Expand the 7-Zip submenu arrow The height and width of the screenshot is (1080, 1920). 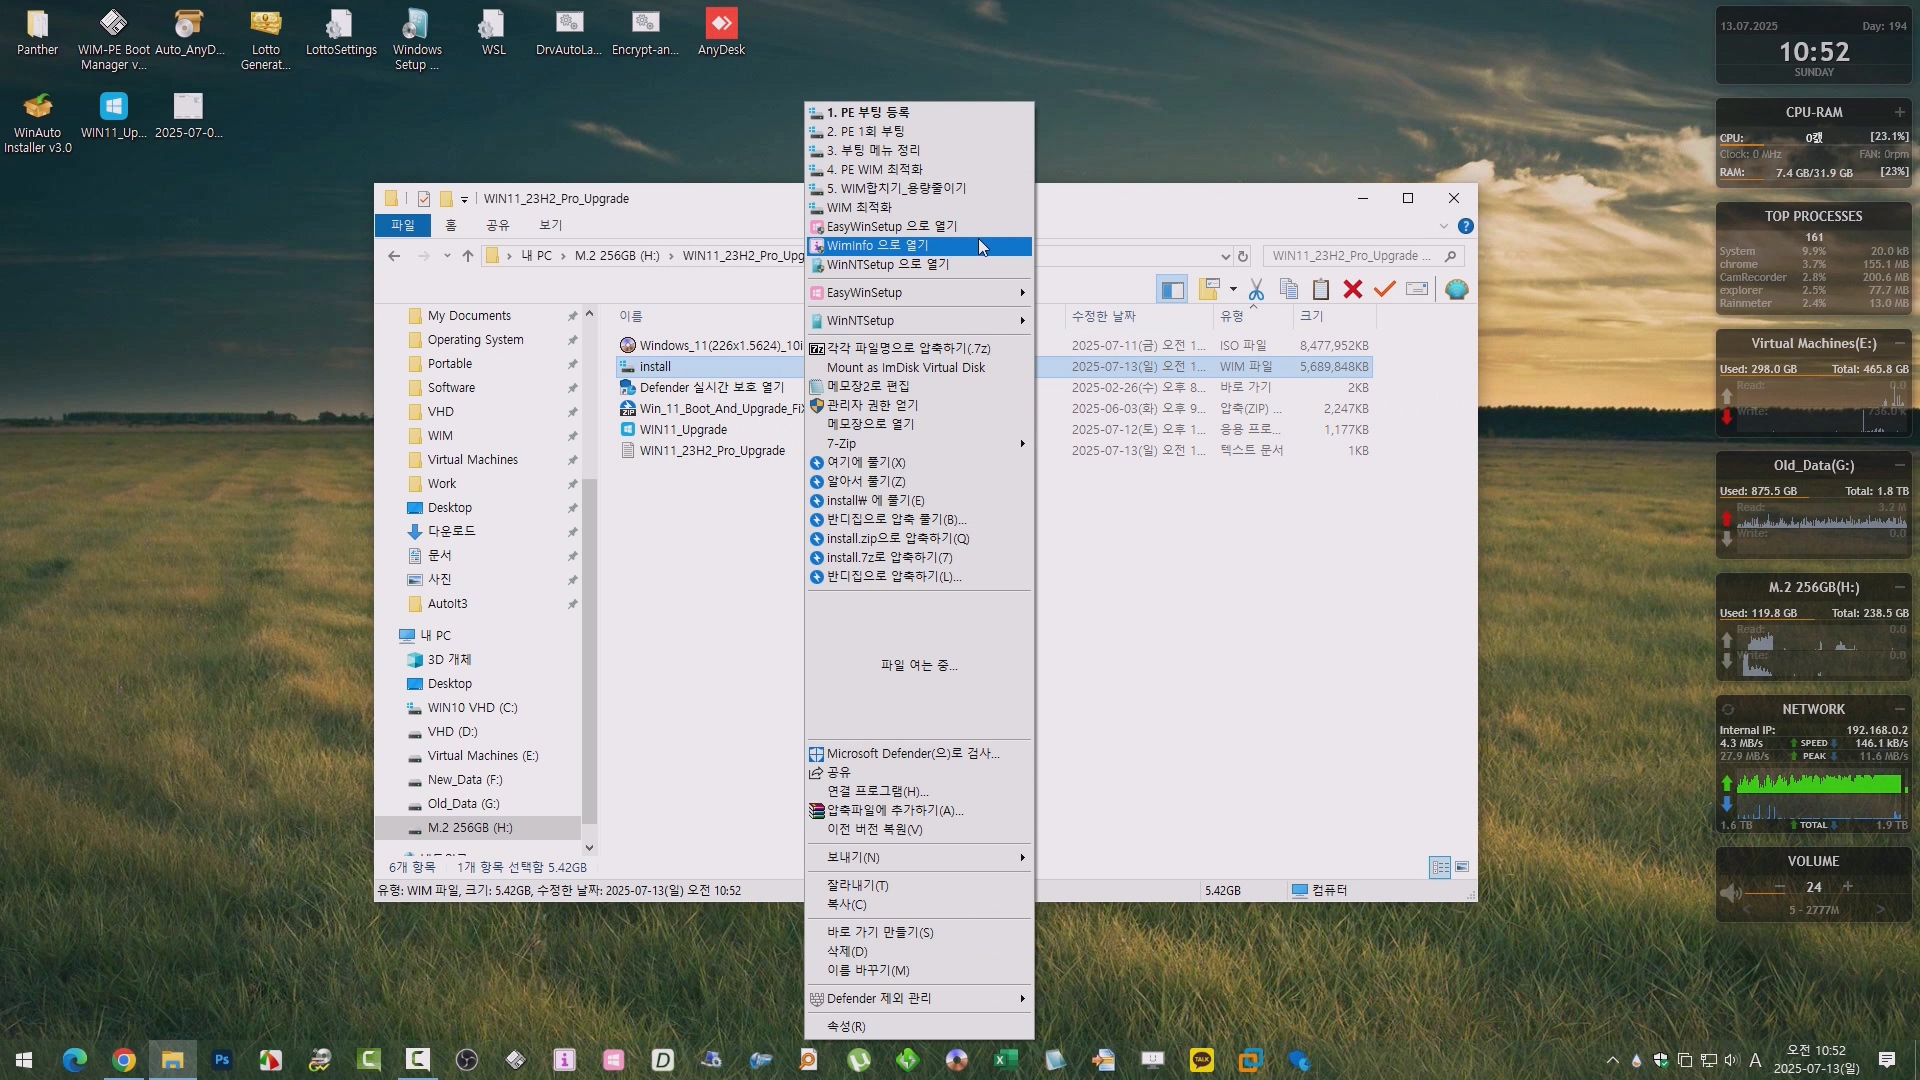point(1022,444)
